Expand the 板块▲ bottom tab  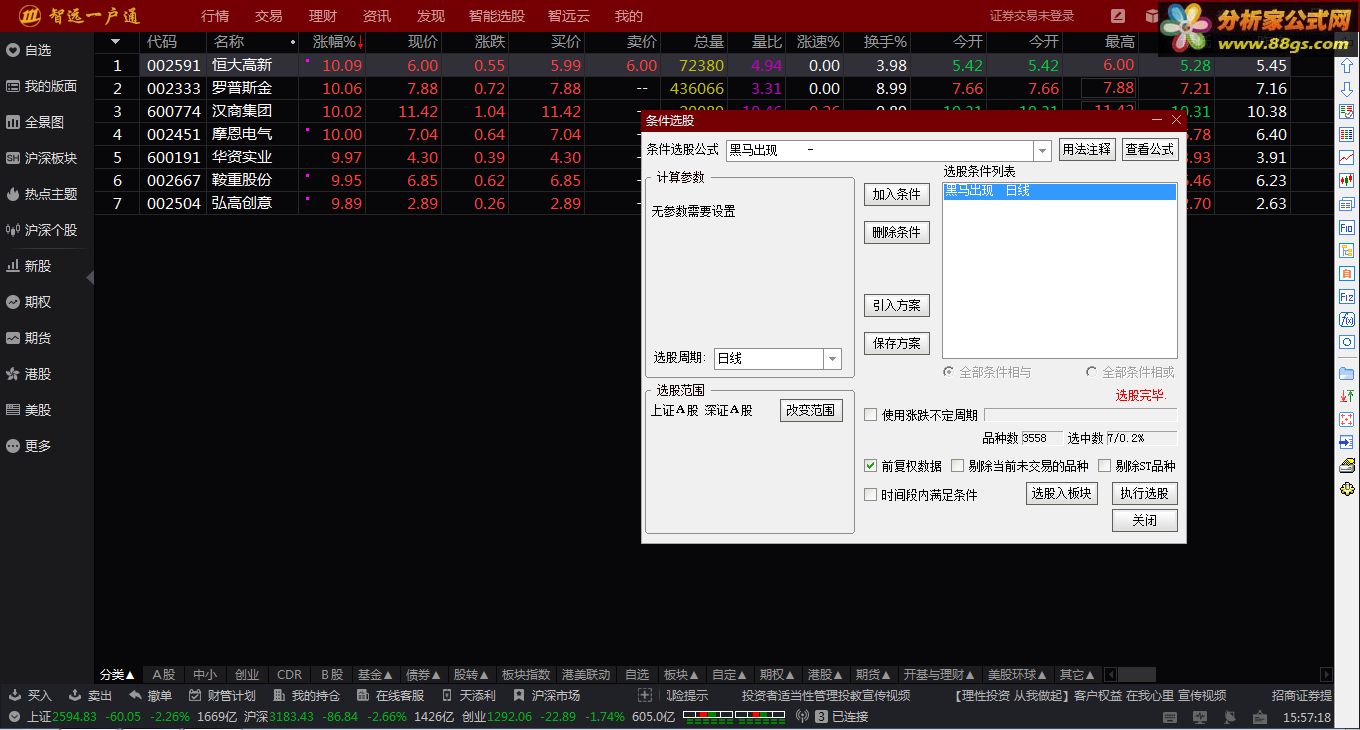682,675
